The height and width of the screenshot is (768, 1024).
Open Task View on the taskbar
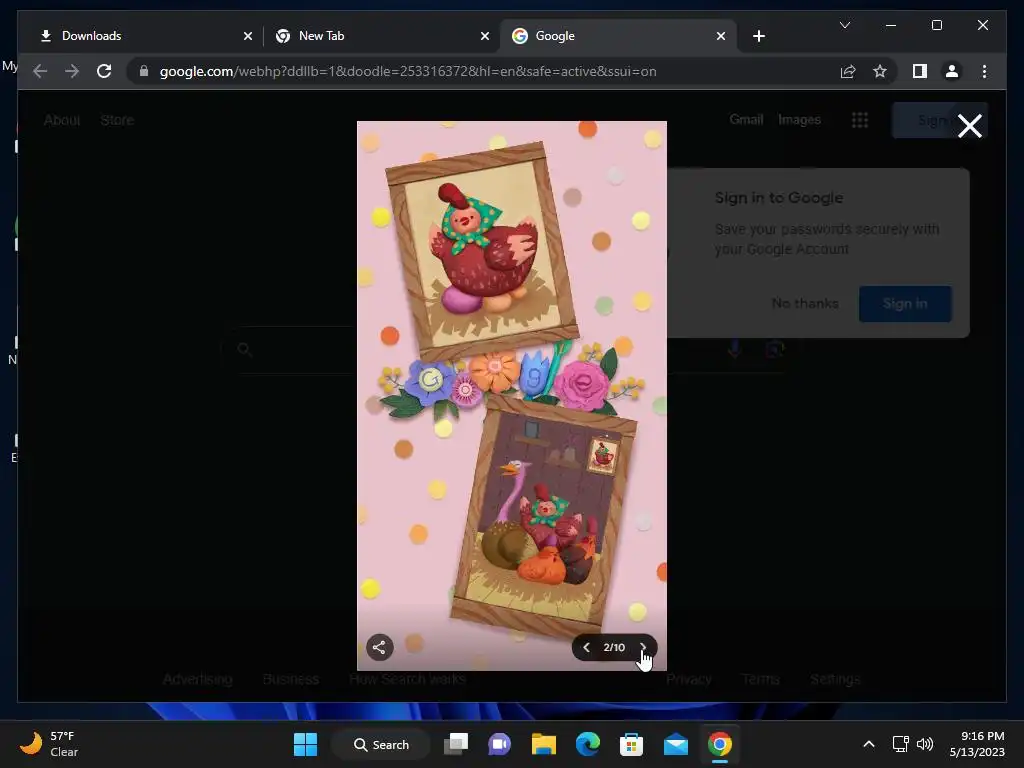456,744
